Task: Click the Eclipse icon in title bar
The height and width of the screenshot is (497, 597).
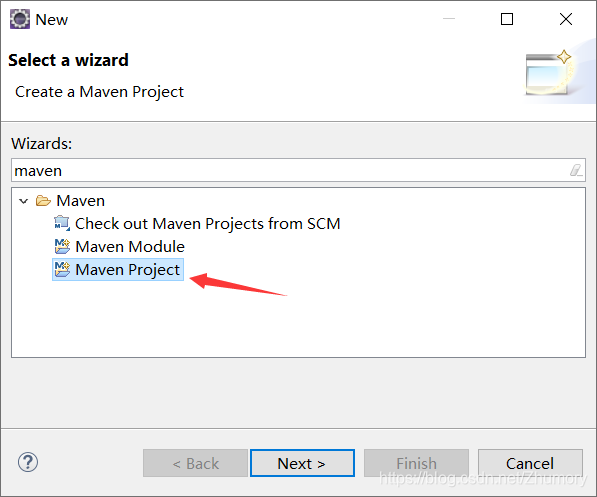Action: pyautogui.click(x=19, y=19)
